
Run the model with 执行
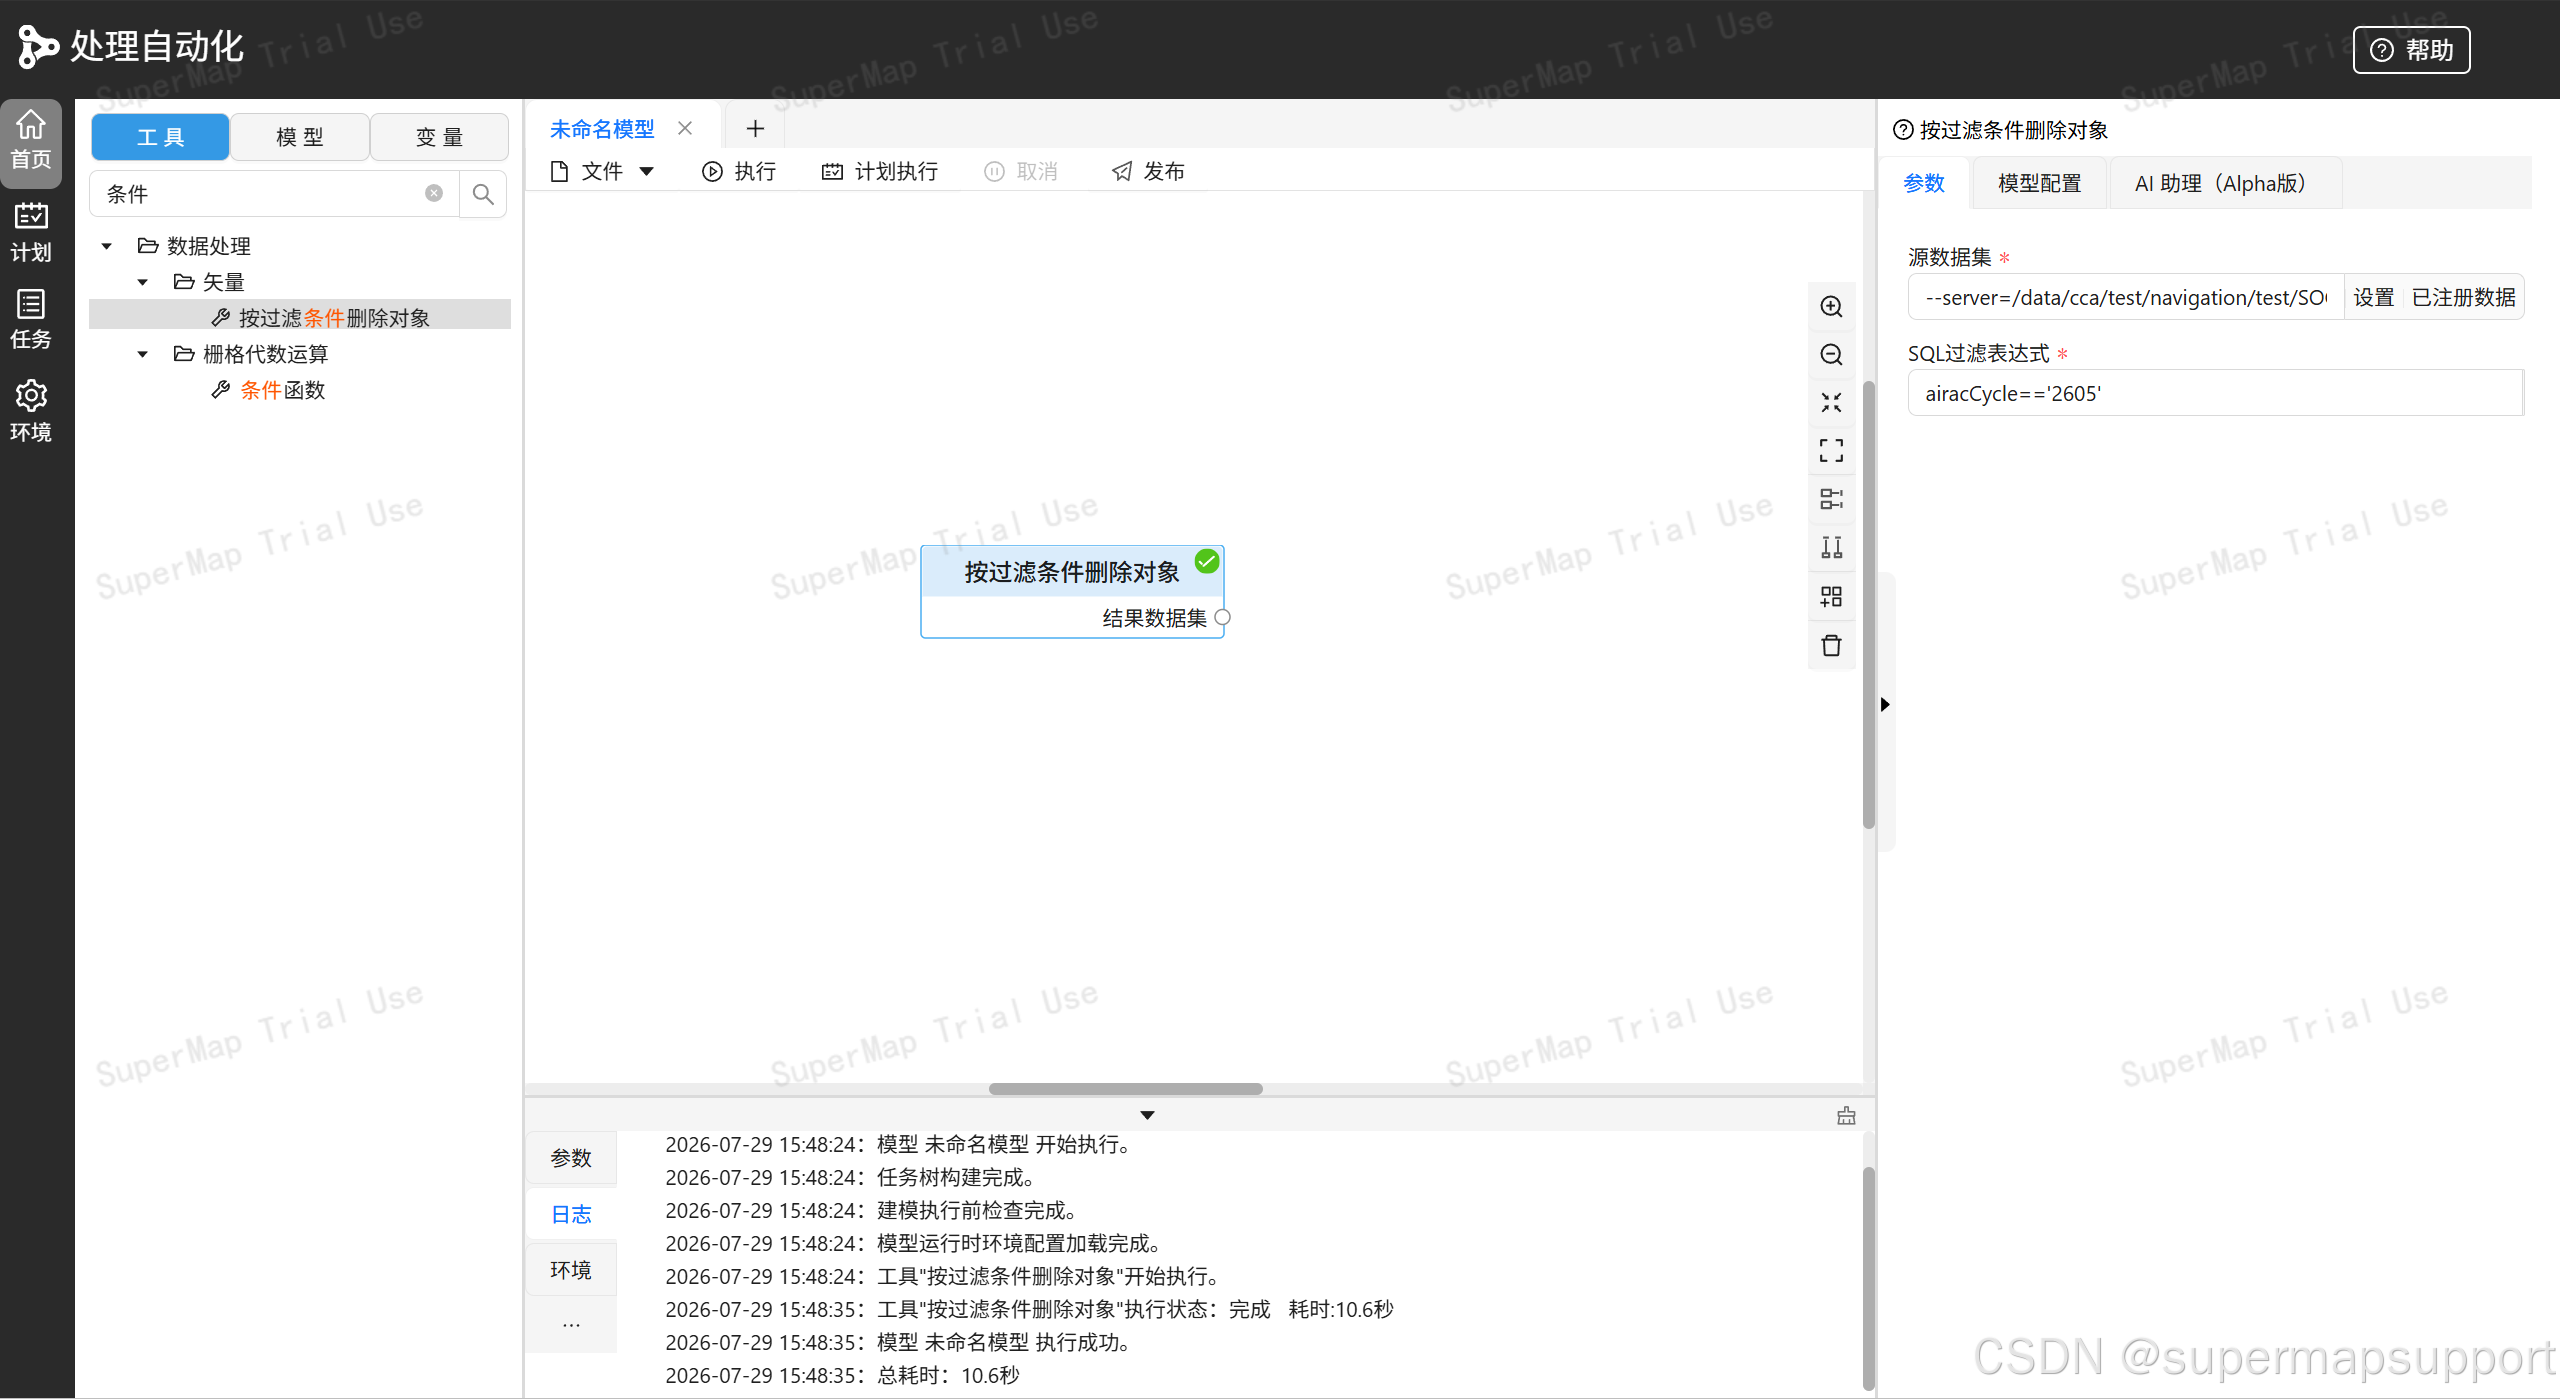click(x=739, y=172)
